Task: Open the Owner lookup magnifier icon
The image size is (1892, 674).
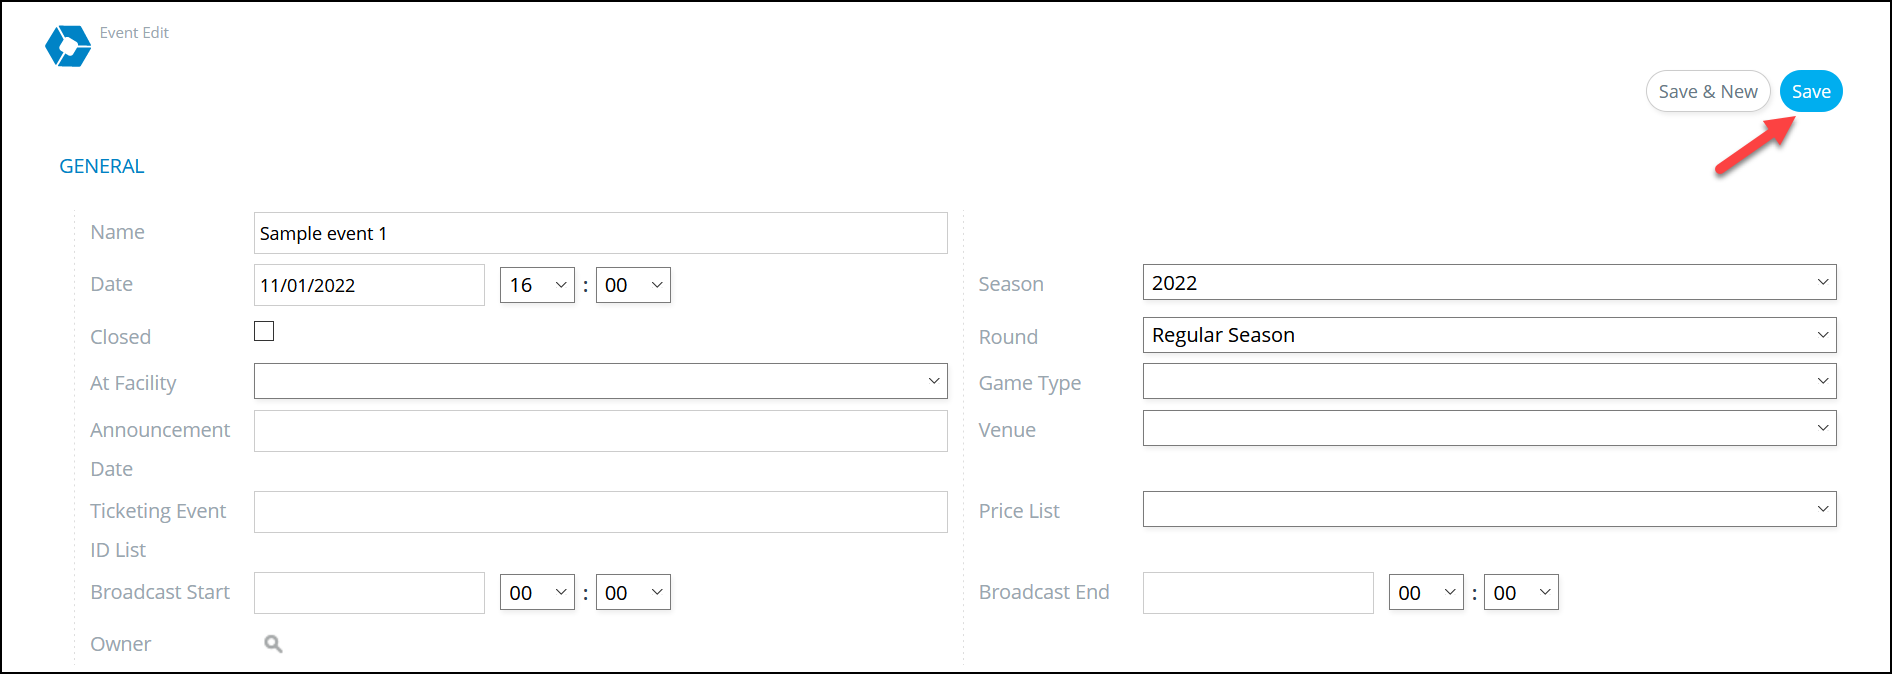Action: click(273, 644)
